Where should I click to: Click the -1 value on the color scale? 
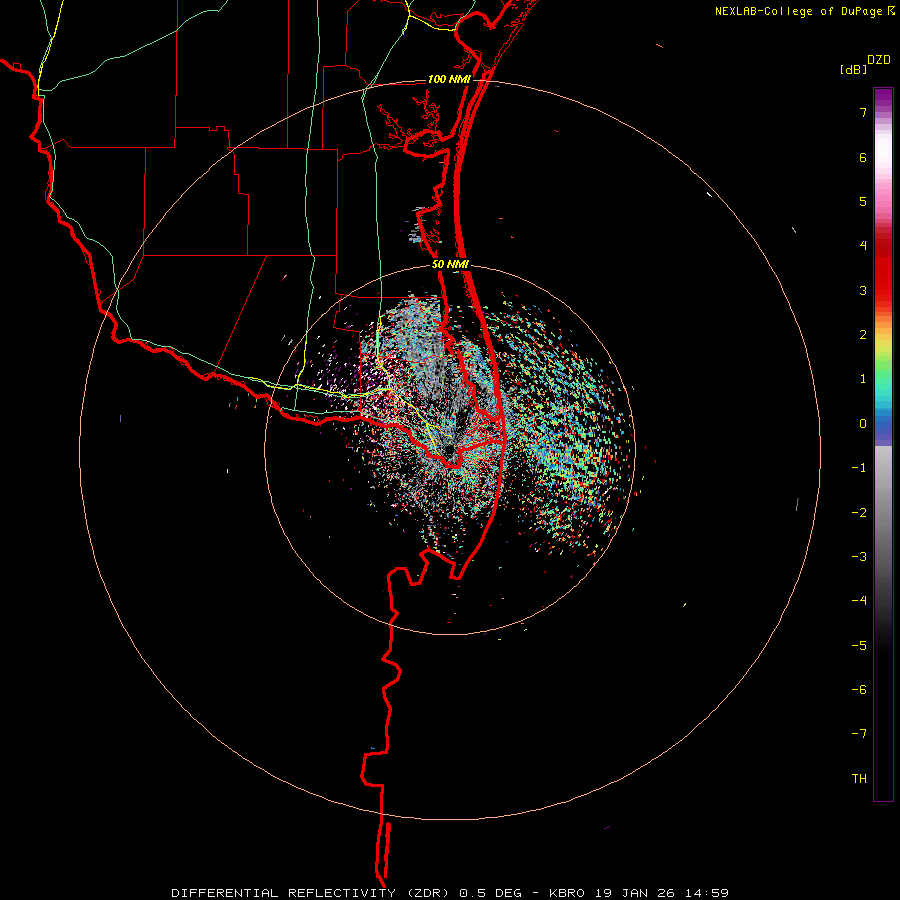(859, 468)
